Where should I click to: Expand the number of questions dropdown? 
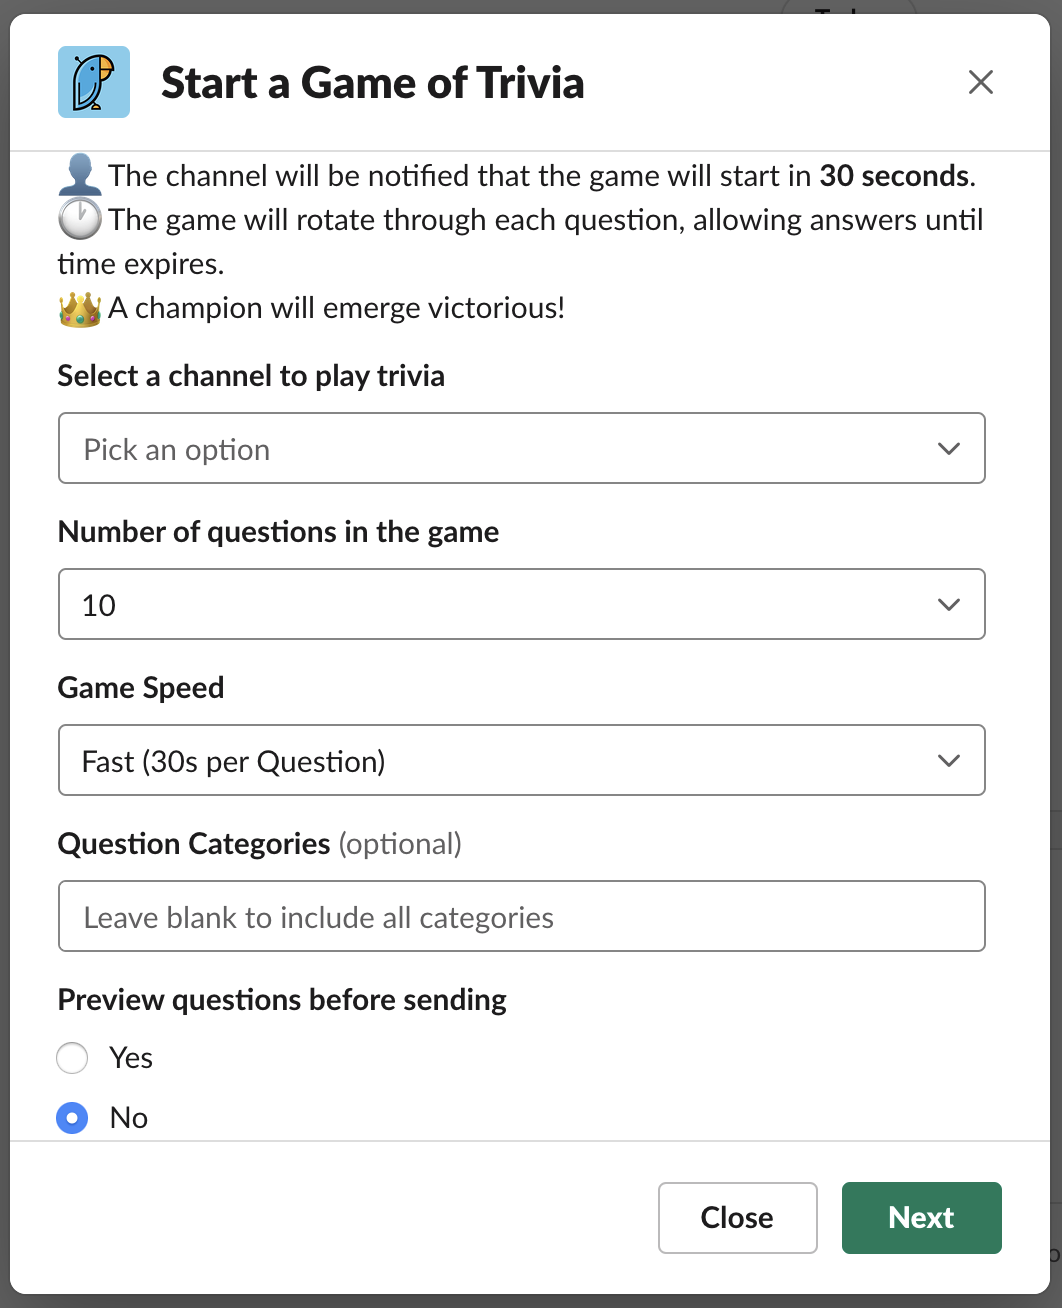click(x=522, y=604)
